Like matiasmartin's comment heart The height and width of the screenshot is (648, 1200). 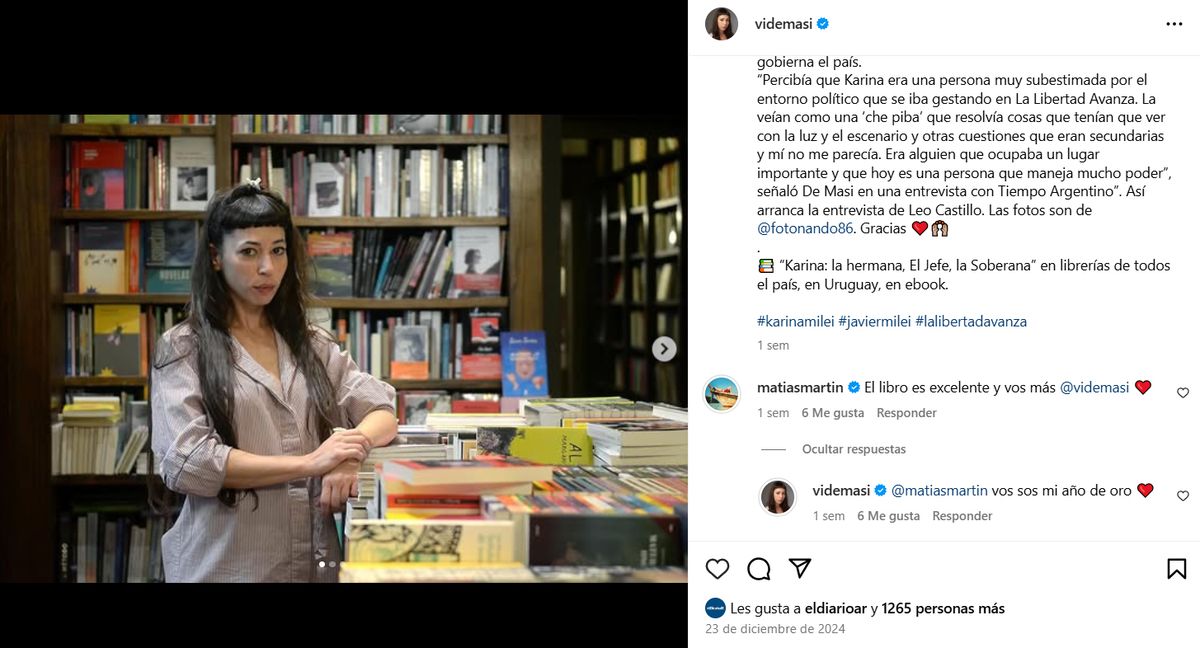tap(1183, 393)
